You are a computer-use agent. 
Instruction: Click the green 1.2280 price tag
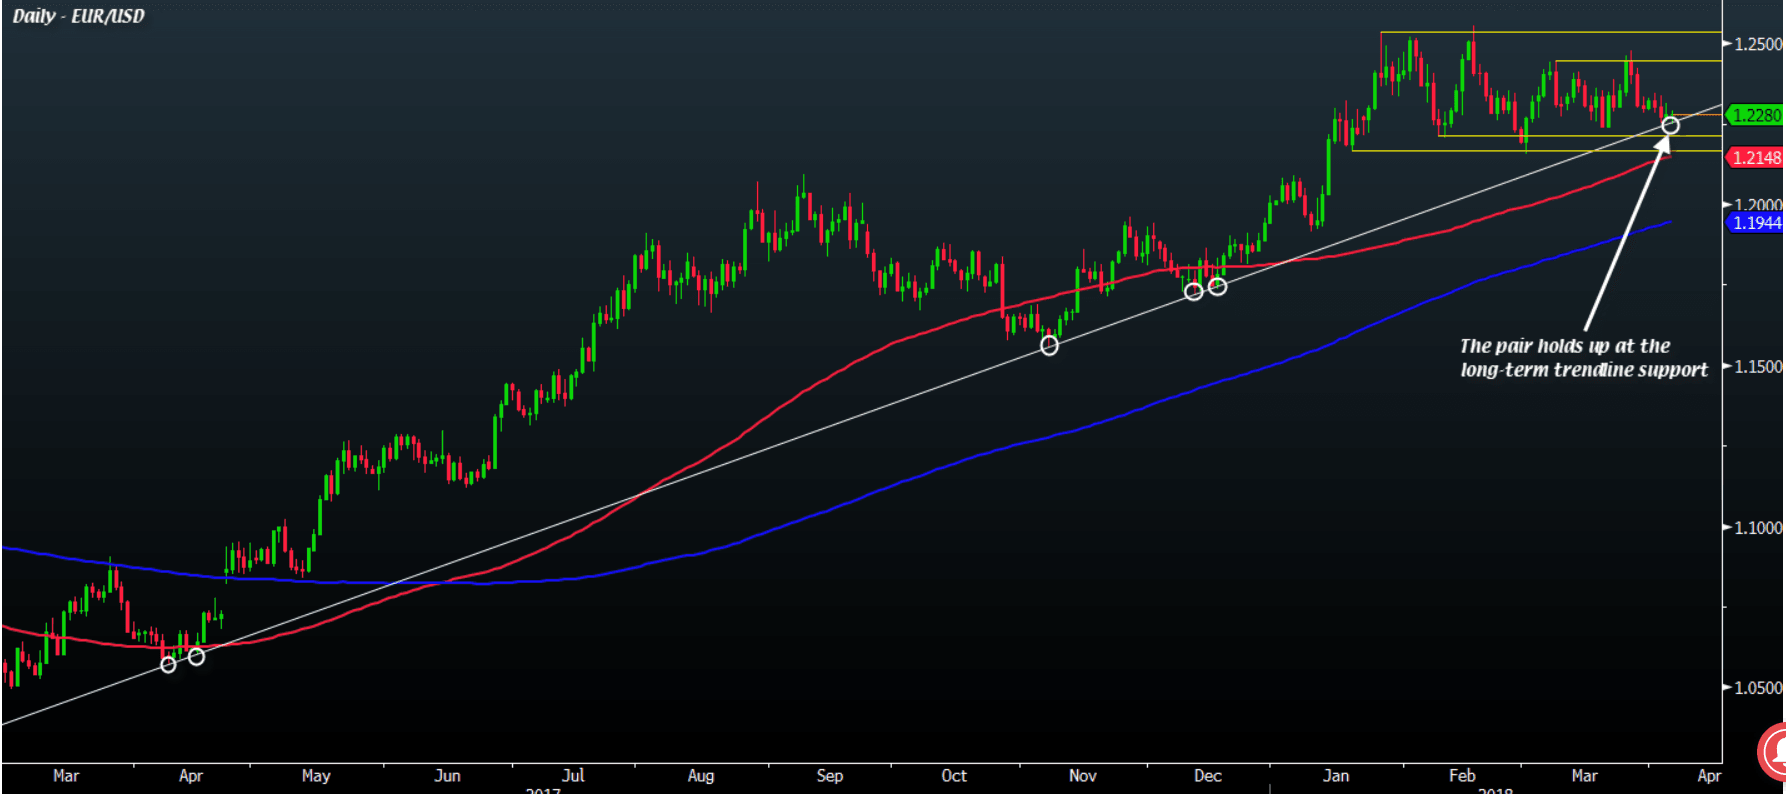click(x=1756, y=116)
